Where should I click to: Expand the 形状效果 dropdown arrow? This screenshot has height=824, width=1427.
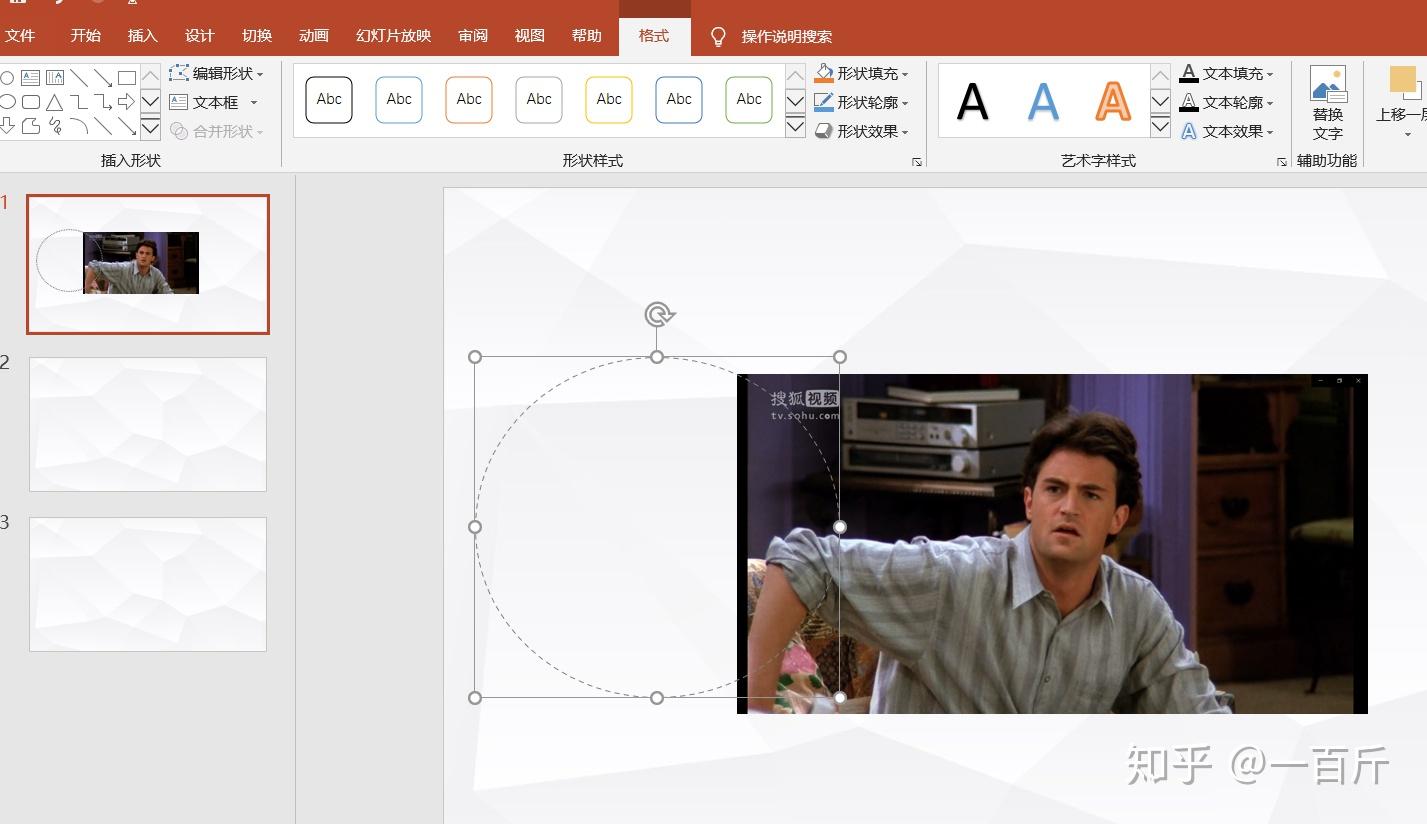coord(905,132)
